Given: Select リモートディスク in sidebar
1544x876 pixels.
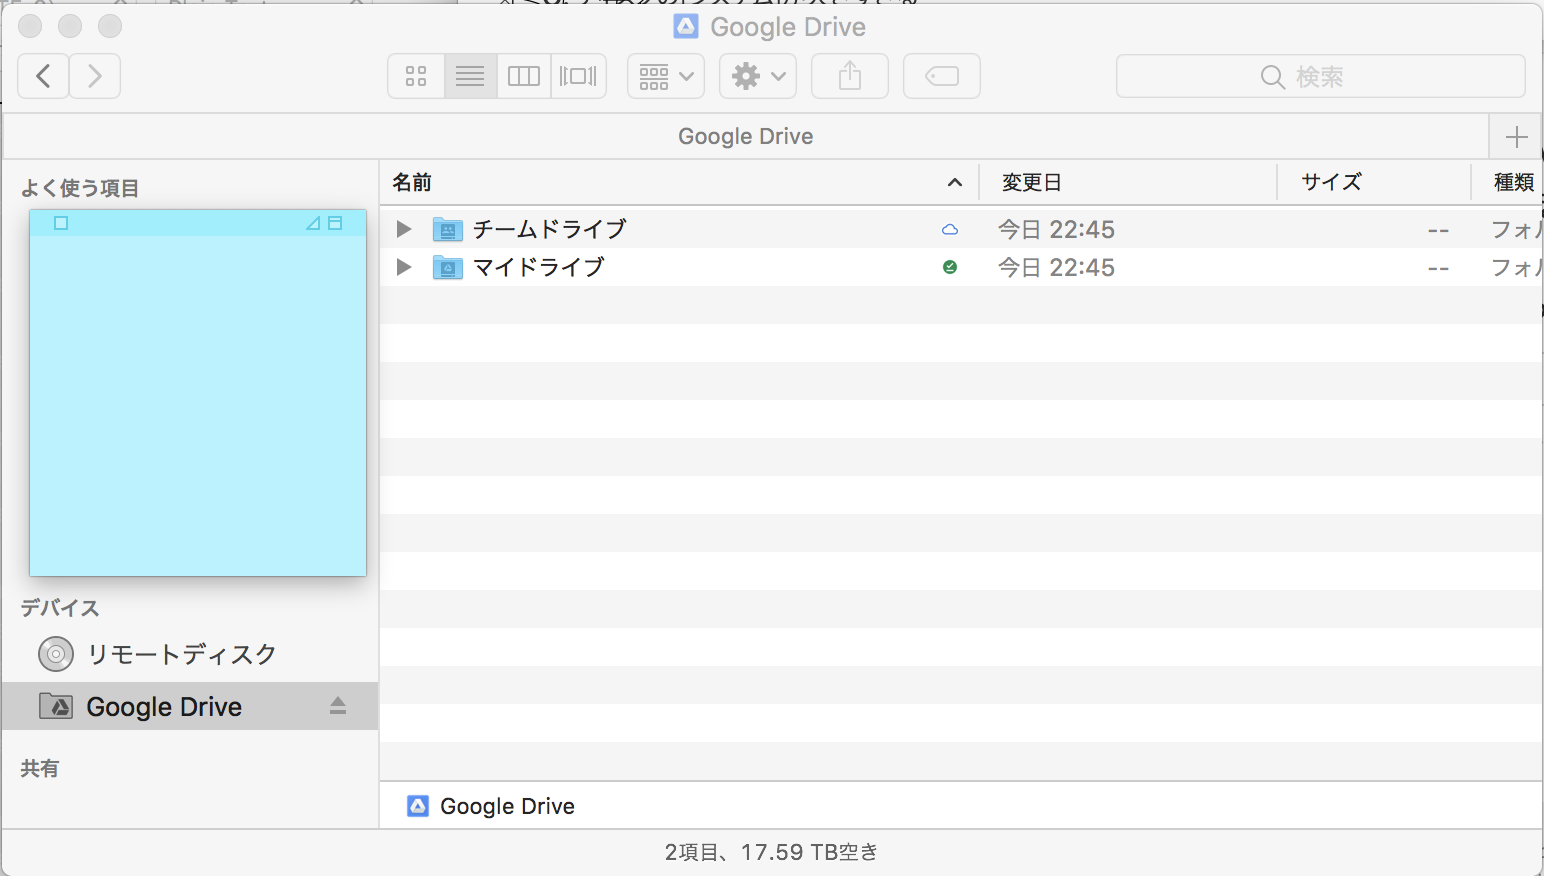Looking at the screenshot, I should pyautogui.click(x=181, y=654).
